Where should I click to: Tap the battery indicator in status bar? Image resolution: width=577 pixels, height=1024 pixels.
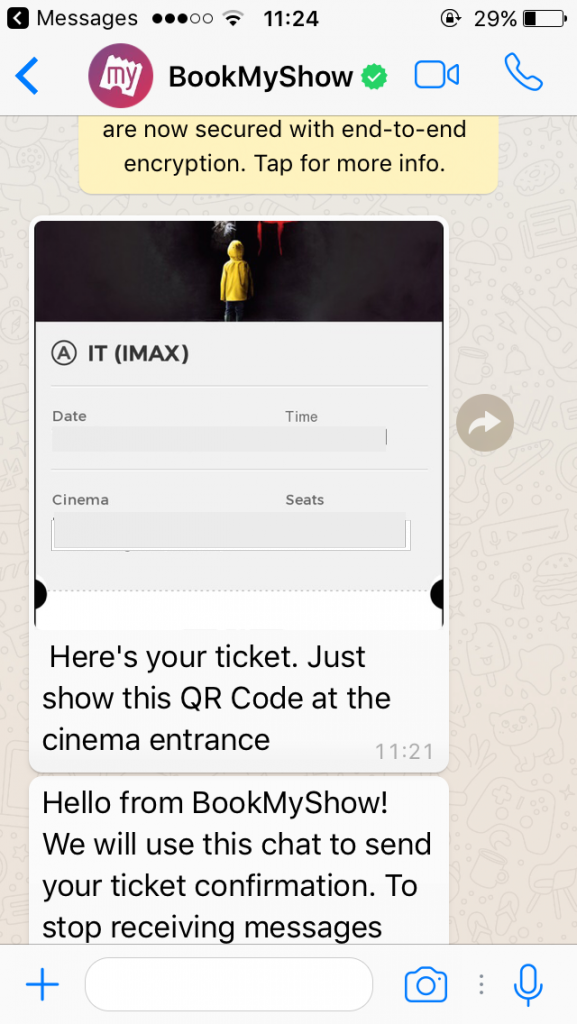tap(545, 18)
